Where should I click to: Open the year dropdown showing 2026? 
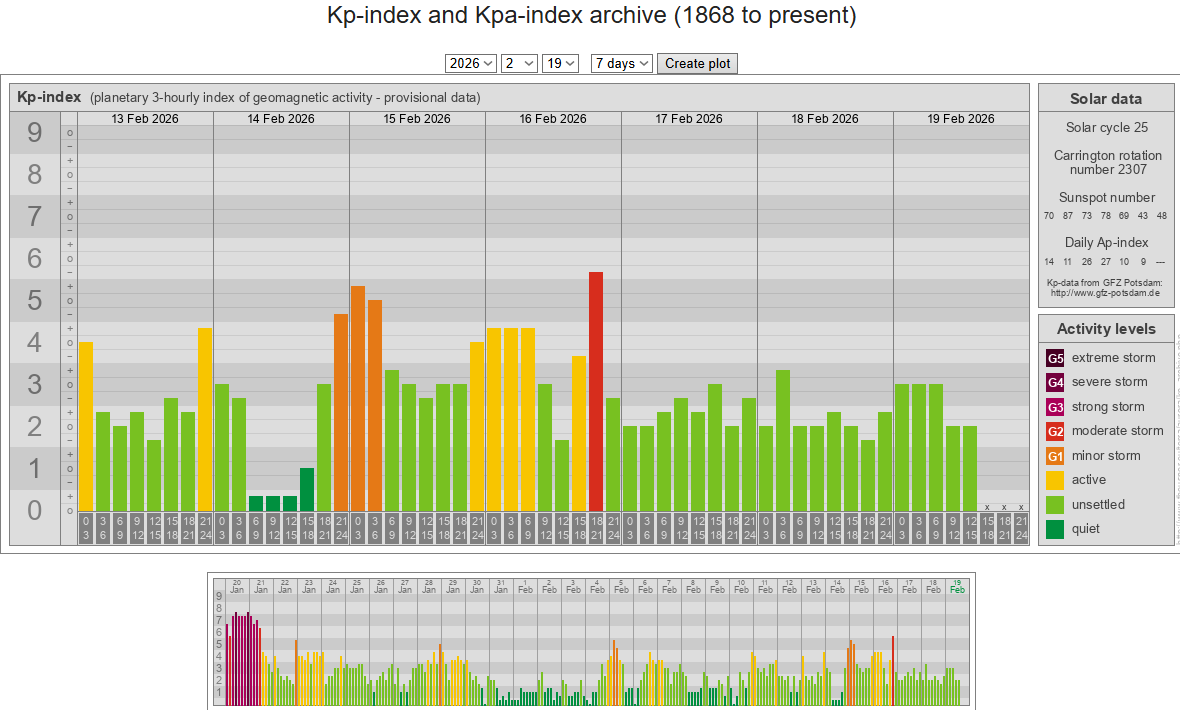point(471,63)
